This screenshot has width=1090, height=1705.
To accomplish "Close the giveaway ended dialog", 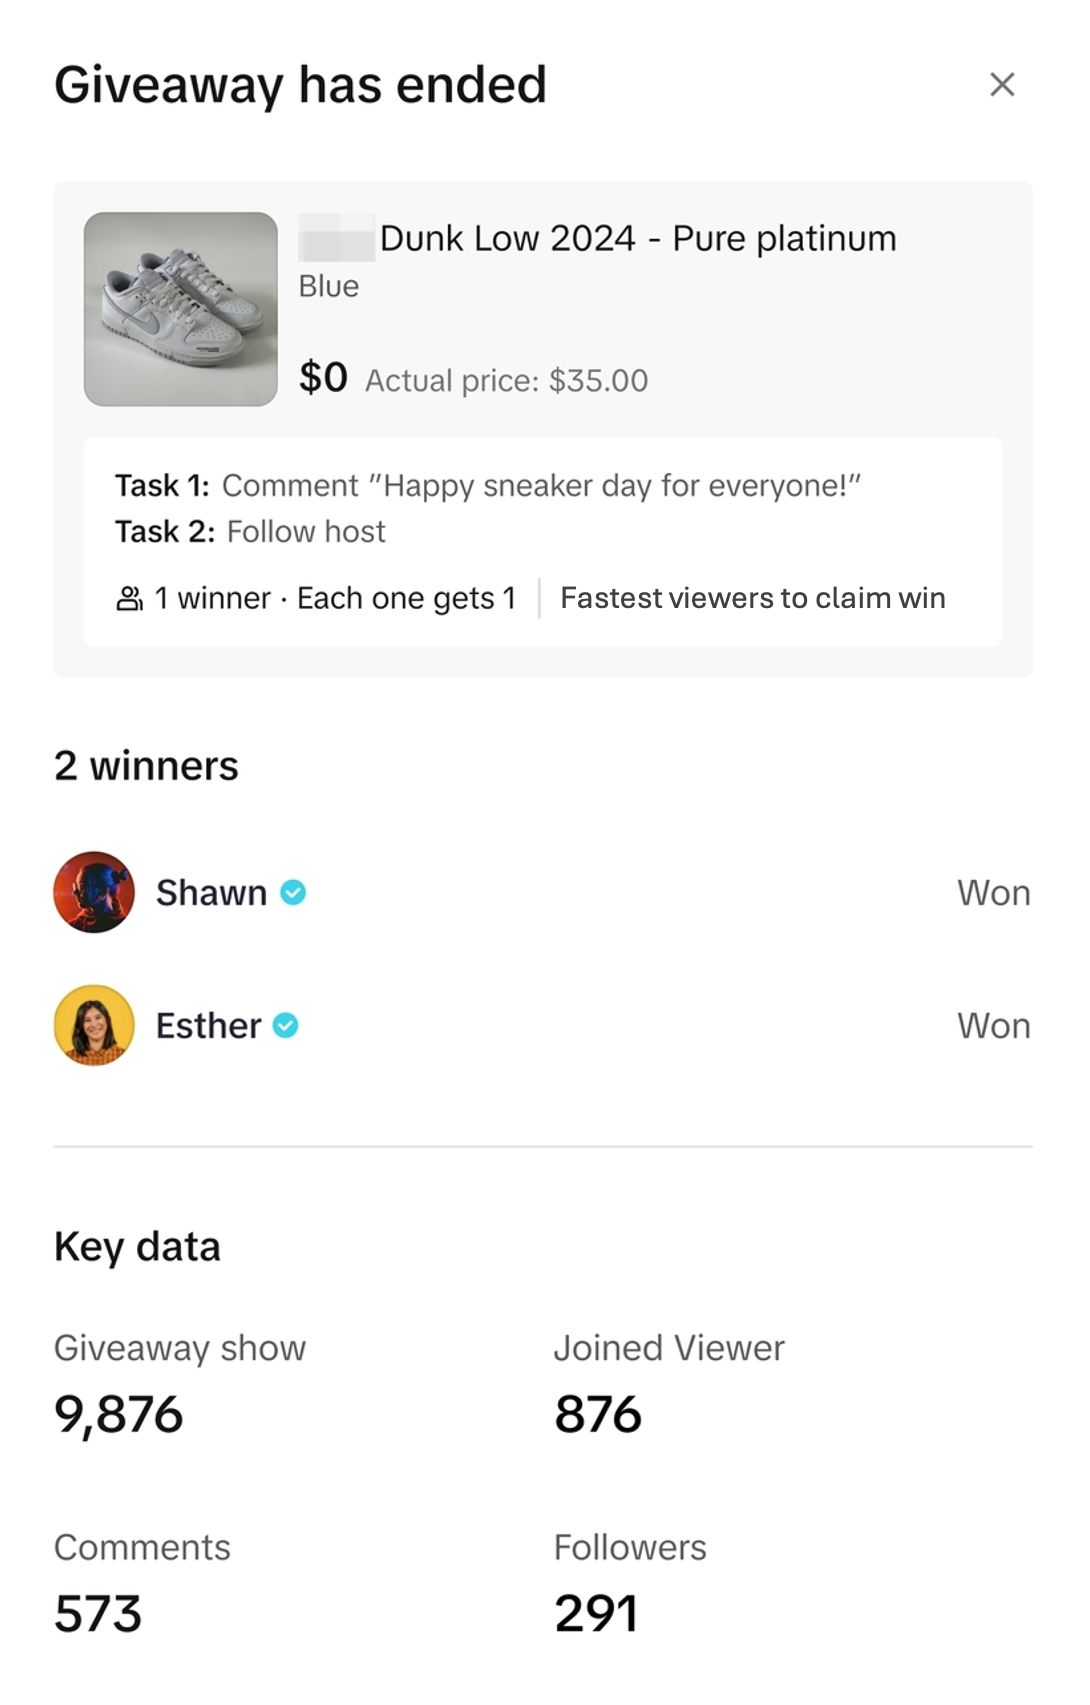I will coord(1002,85).
